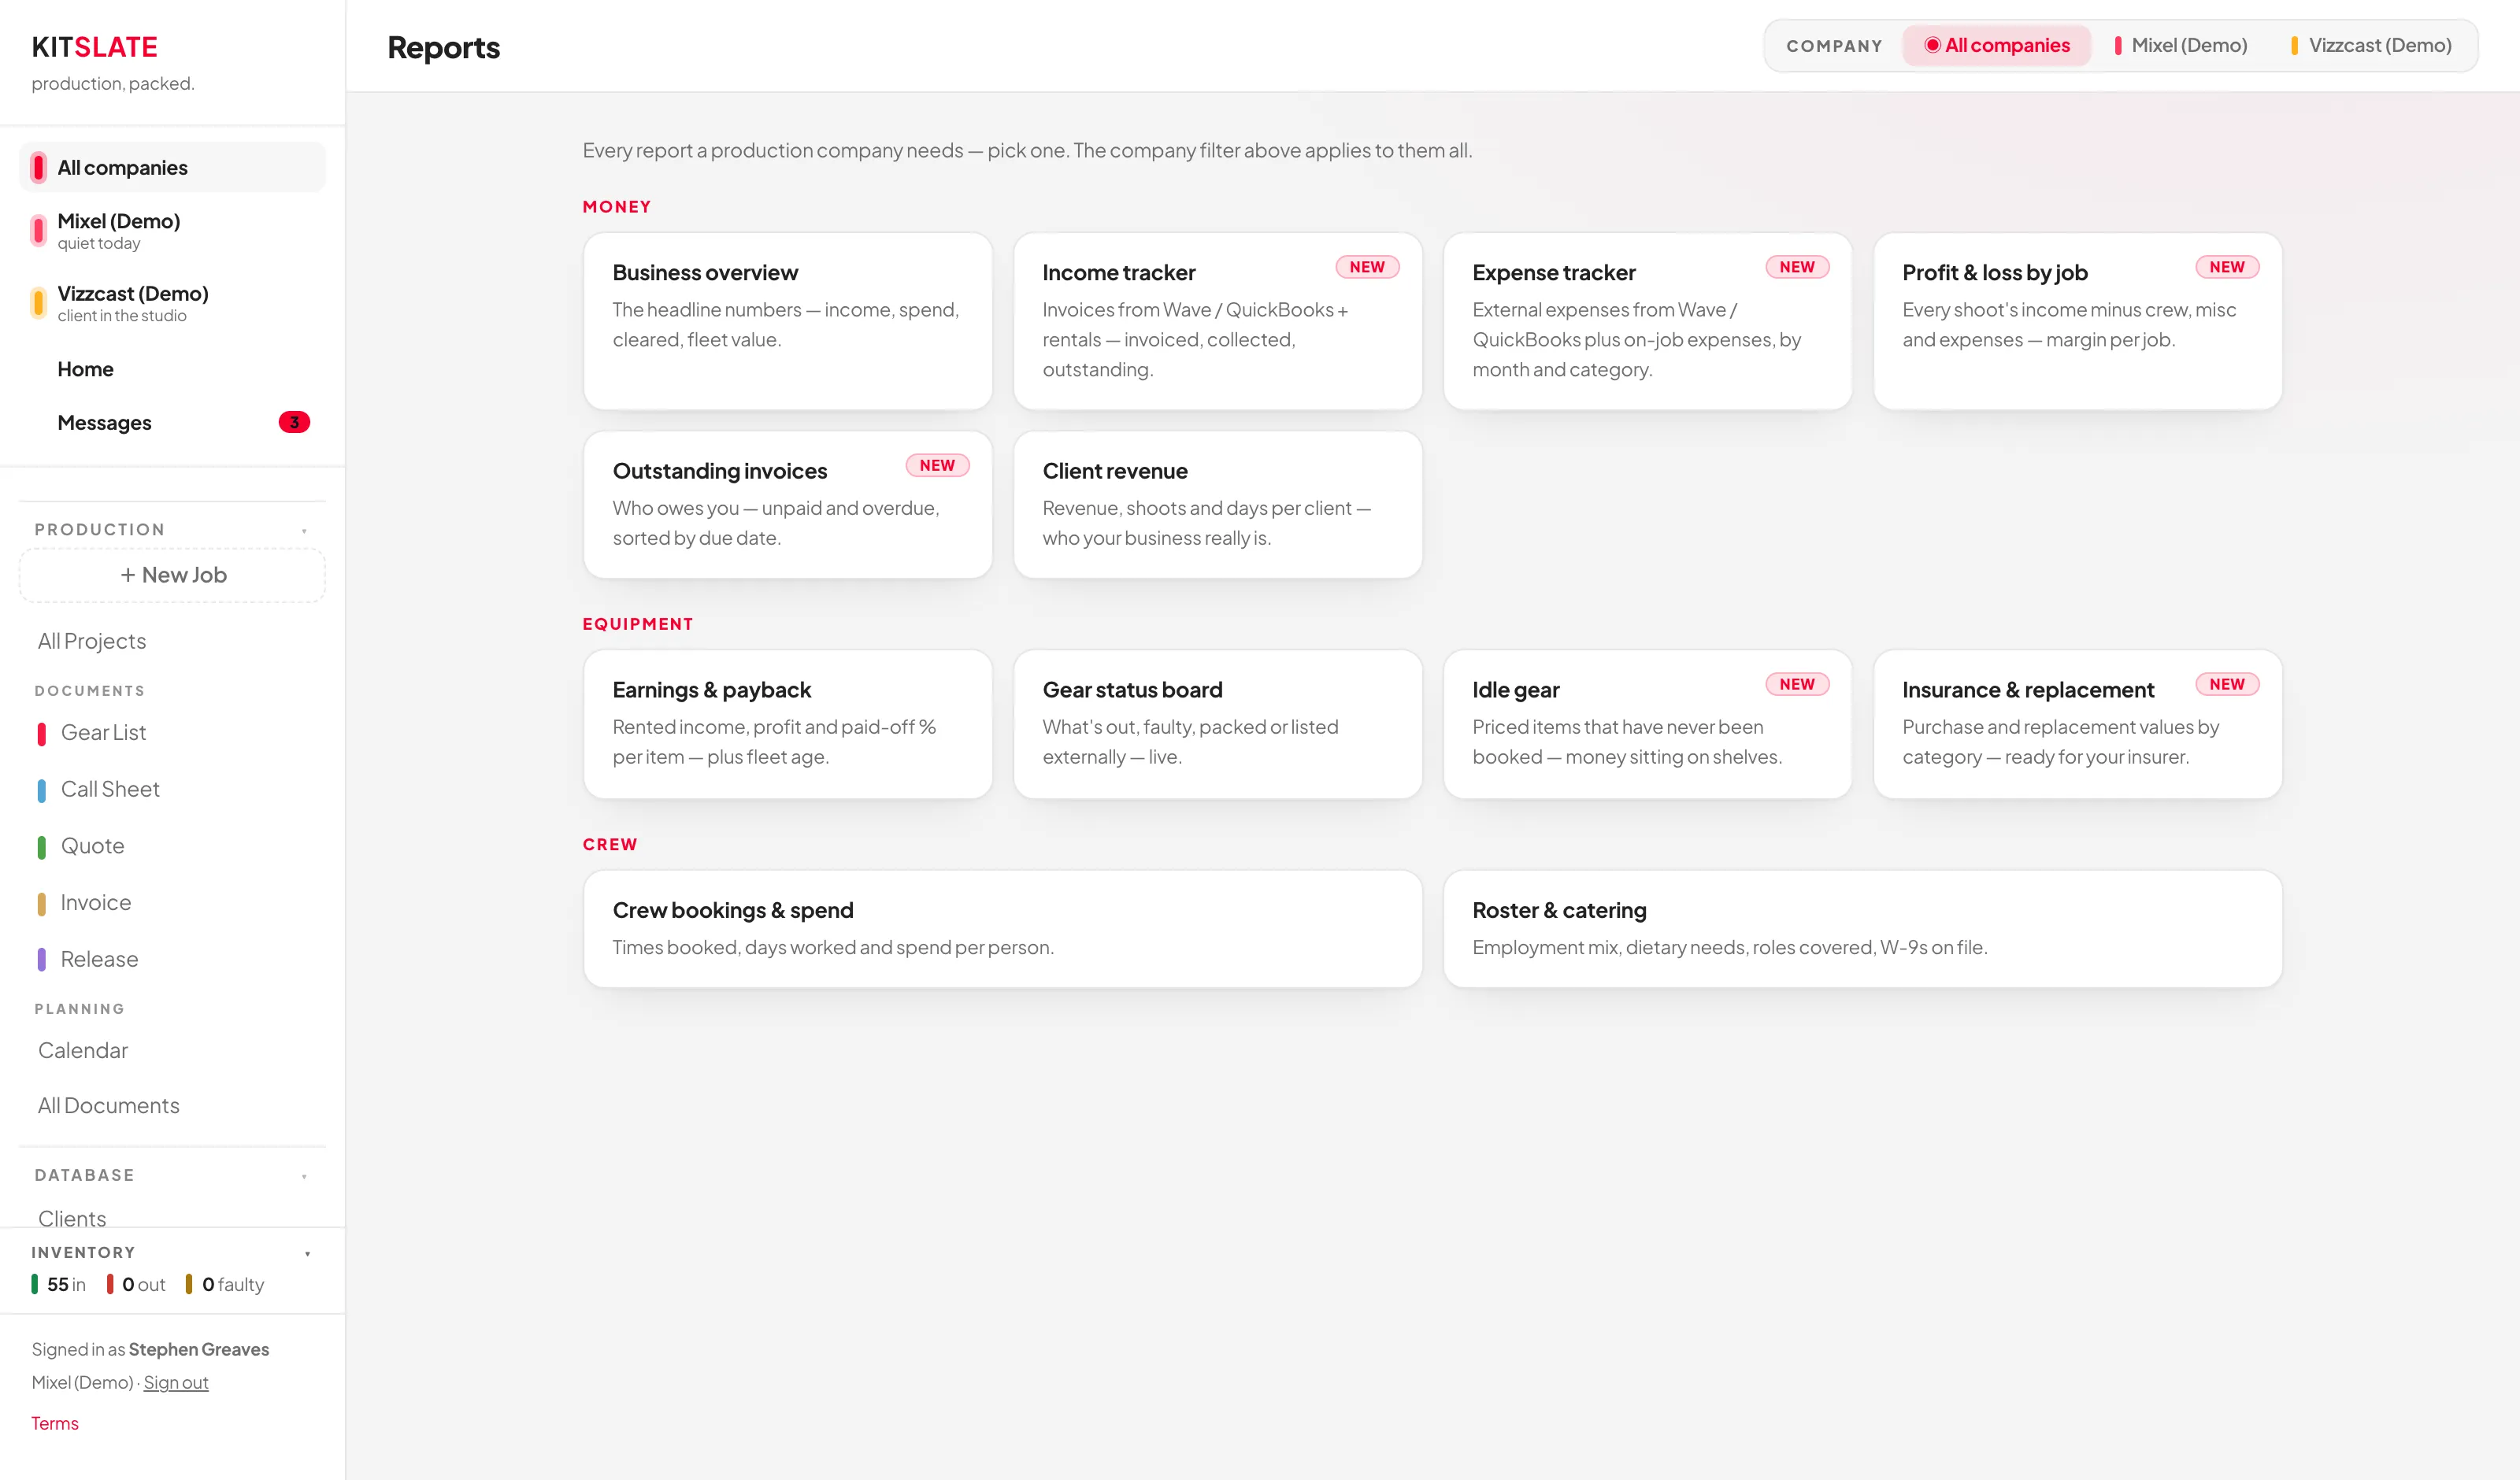
Task: Click the Sign out link
Action: (x=176, y=1382)
